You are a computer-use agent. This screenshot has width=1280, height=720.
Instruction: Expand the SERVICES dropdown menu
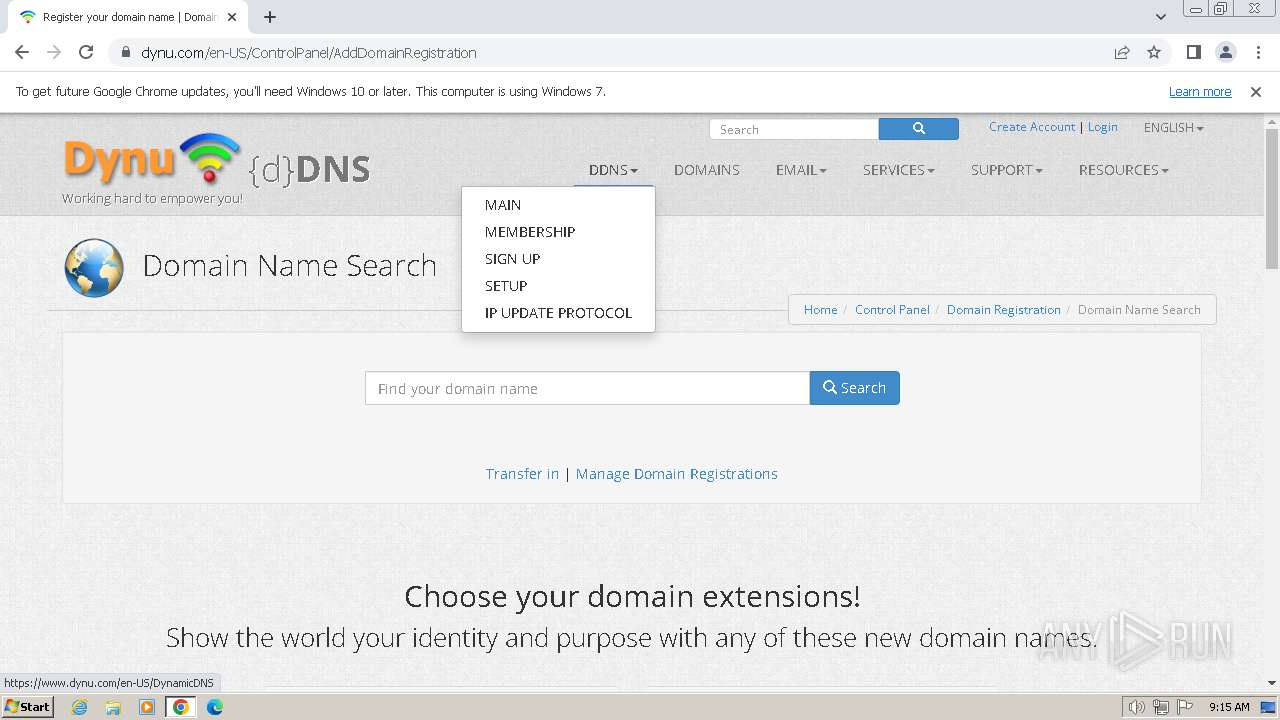[x=898, y=170]
